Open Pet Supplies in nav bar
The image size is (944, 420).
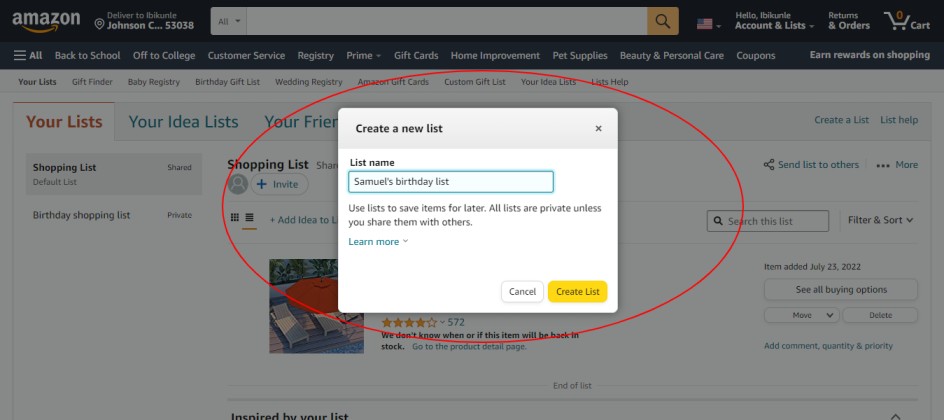[x=580, y=55]
